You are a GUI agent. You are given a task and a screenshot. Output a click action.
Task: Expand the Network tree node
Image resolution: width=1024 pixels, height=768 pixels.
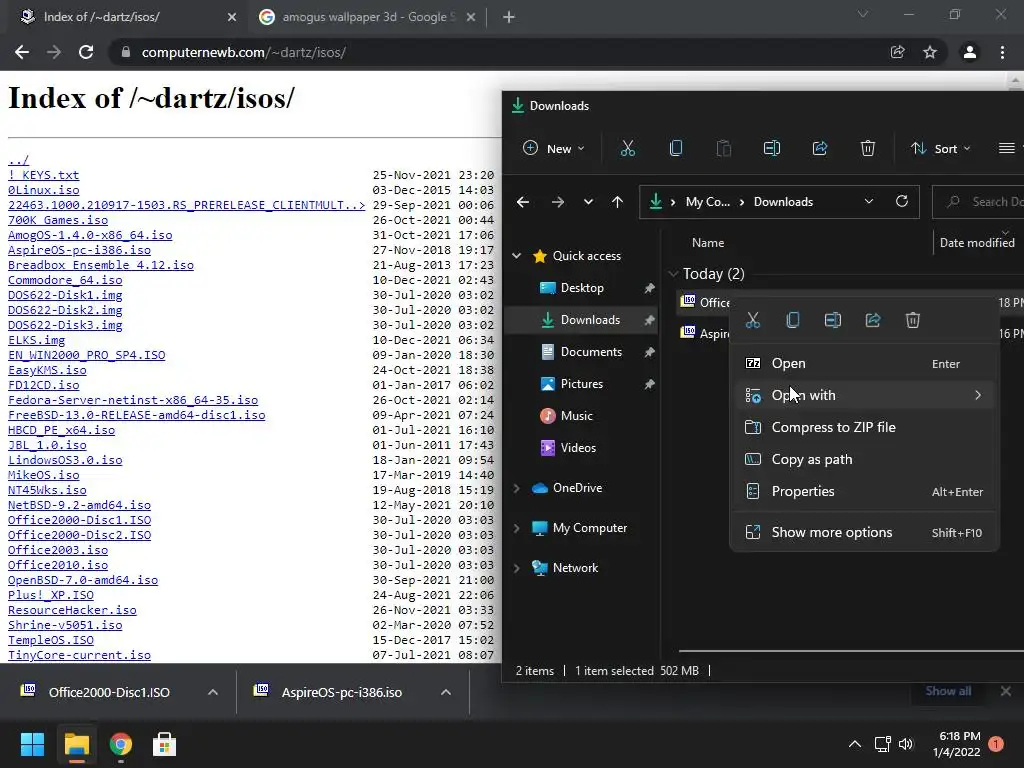(x=517, y=568)
